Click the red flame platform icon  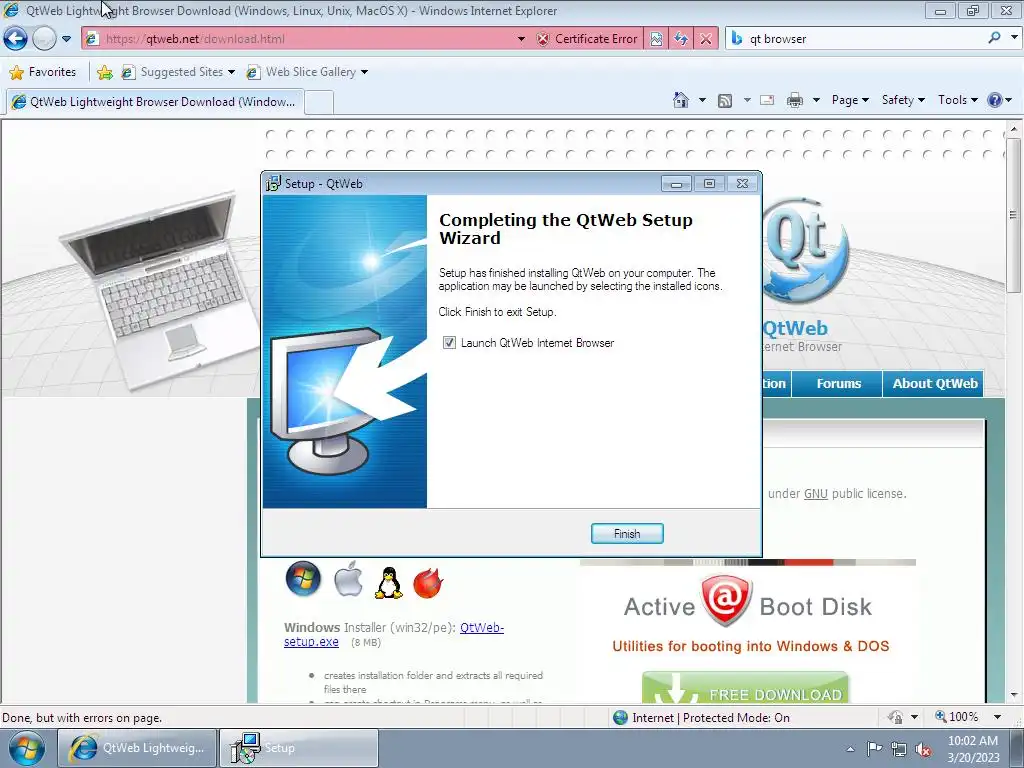(428, 583)
